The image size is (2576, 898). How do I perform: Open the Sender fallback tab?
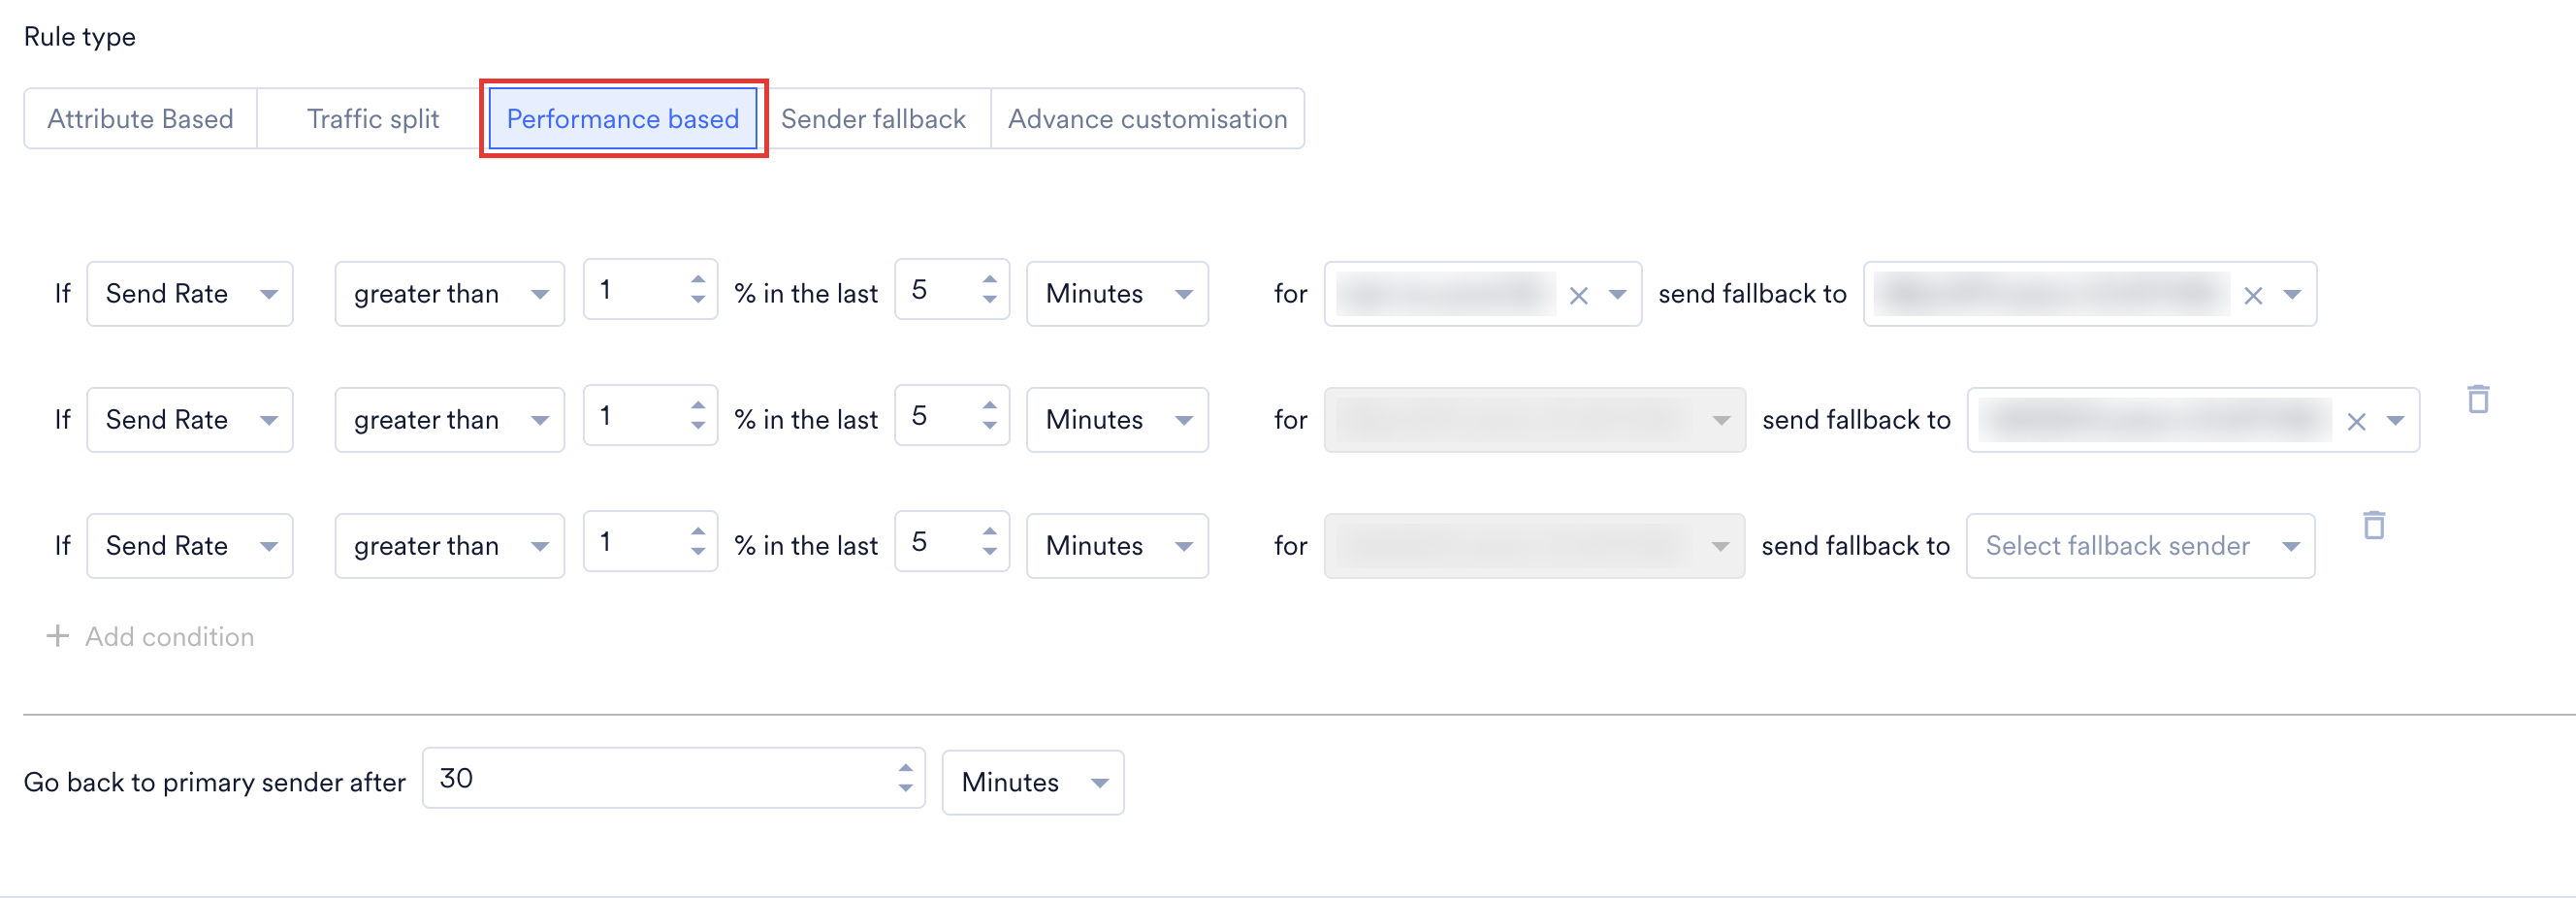(x=873, y=119)
